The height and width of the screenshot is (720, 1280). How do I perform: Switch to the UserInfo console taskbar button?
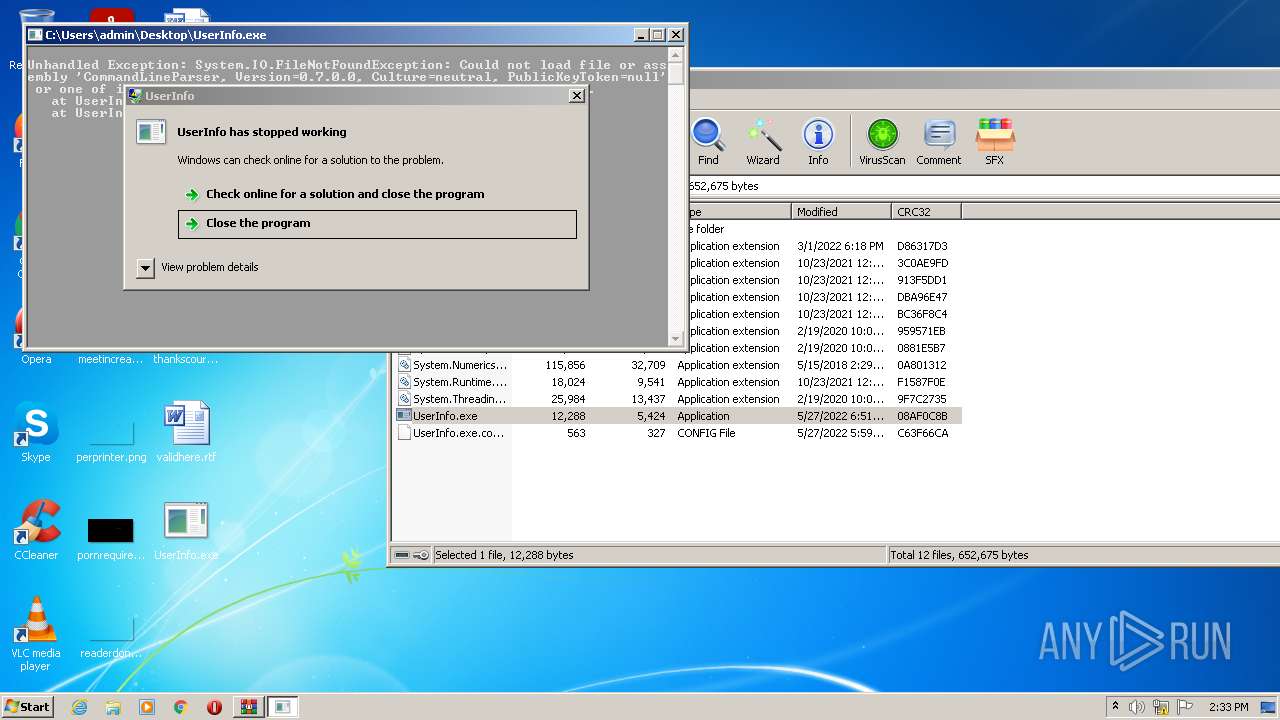click(x=283, y=707)
